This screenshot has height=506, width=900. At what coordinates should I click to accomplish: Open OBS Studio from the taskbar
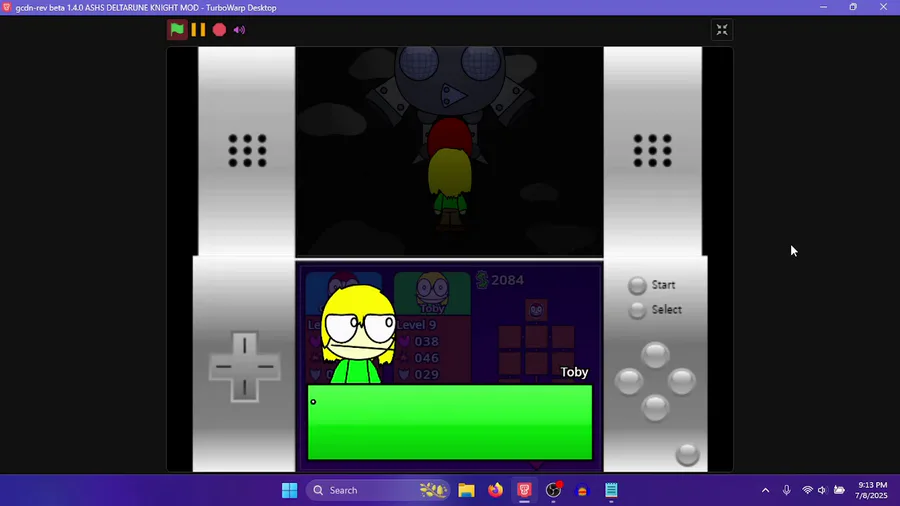[x=553, y=491]
